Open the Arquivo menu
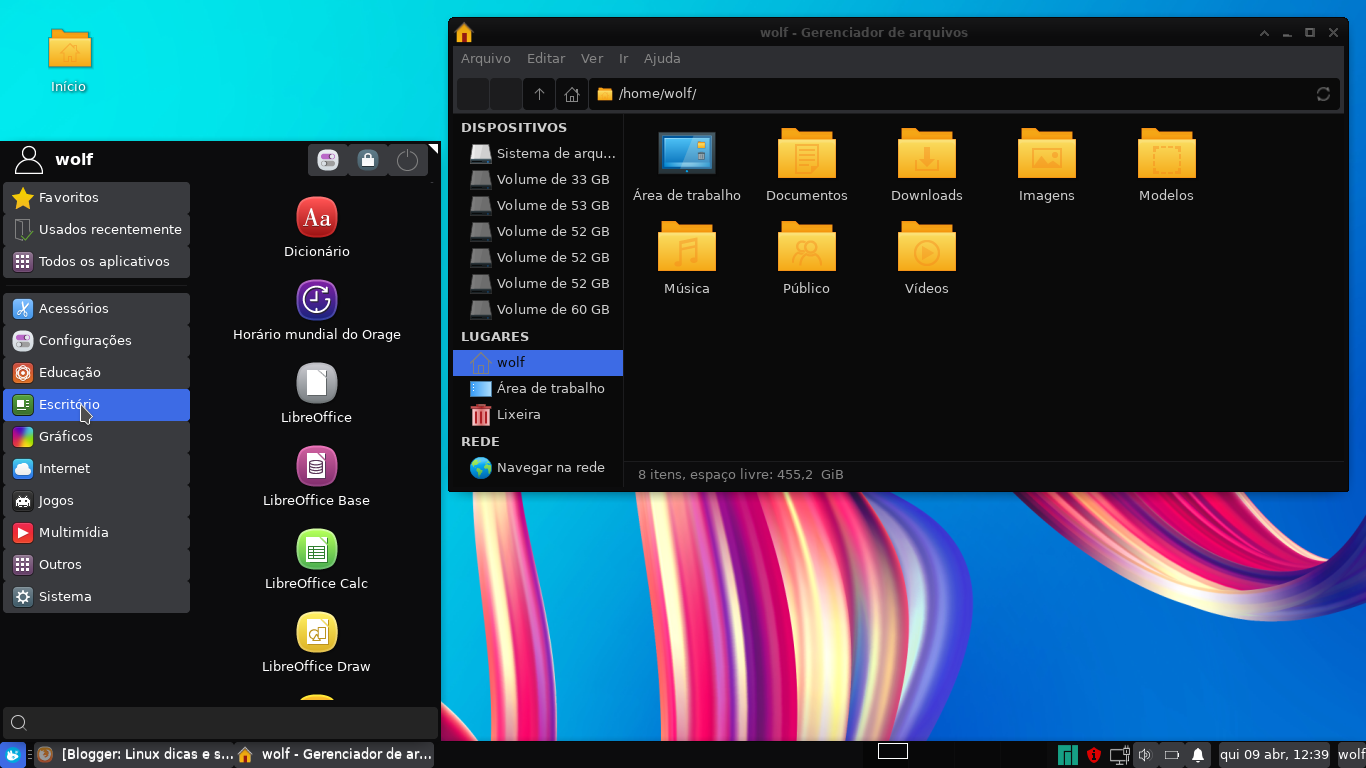Viewport: 1366px width, 768px height. pyautogui.click(x=486, y=58)
